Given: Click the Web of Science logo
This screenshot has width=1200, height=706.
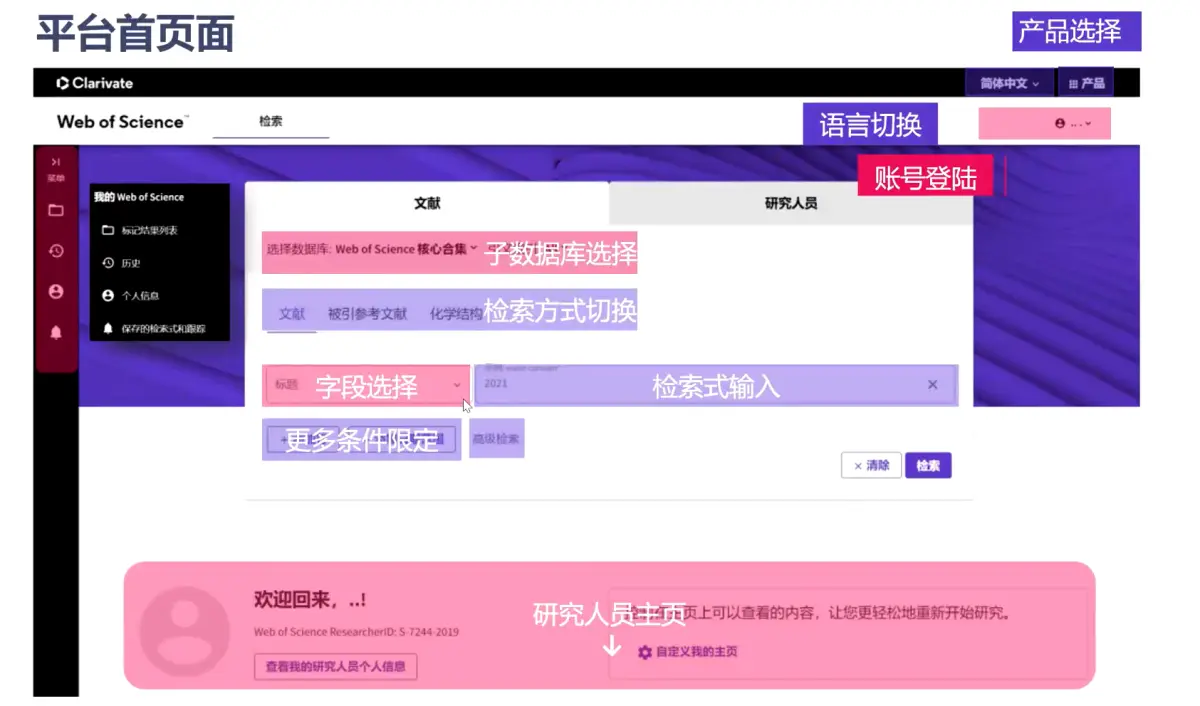Looking at the screenshot, I should pos(121,122).
